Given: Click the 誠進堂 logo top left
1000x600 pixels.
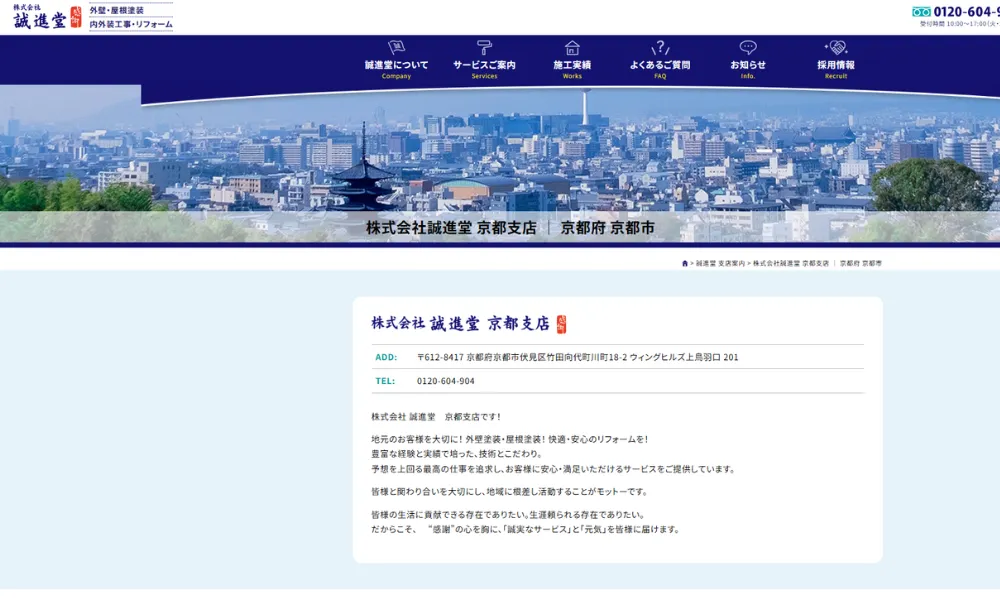Looking at the screenshot, I should (x=40, y=18).
